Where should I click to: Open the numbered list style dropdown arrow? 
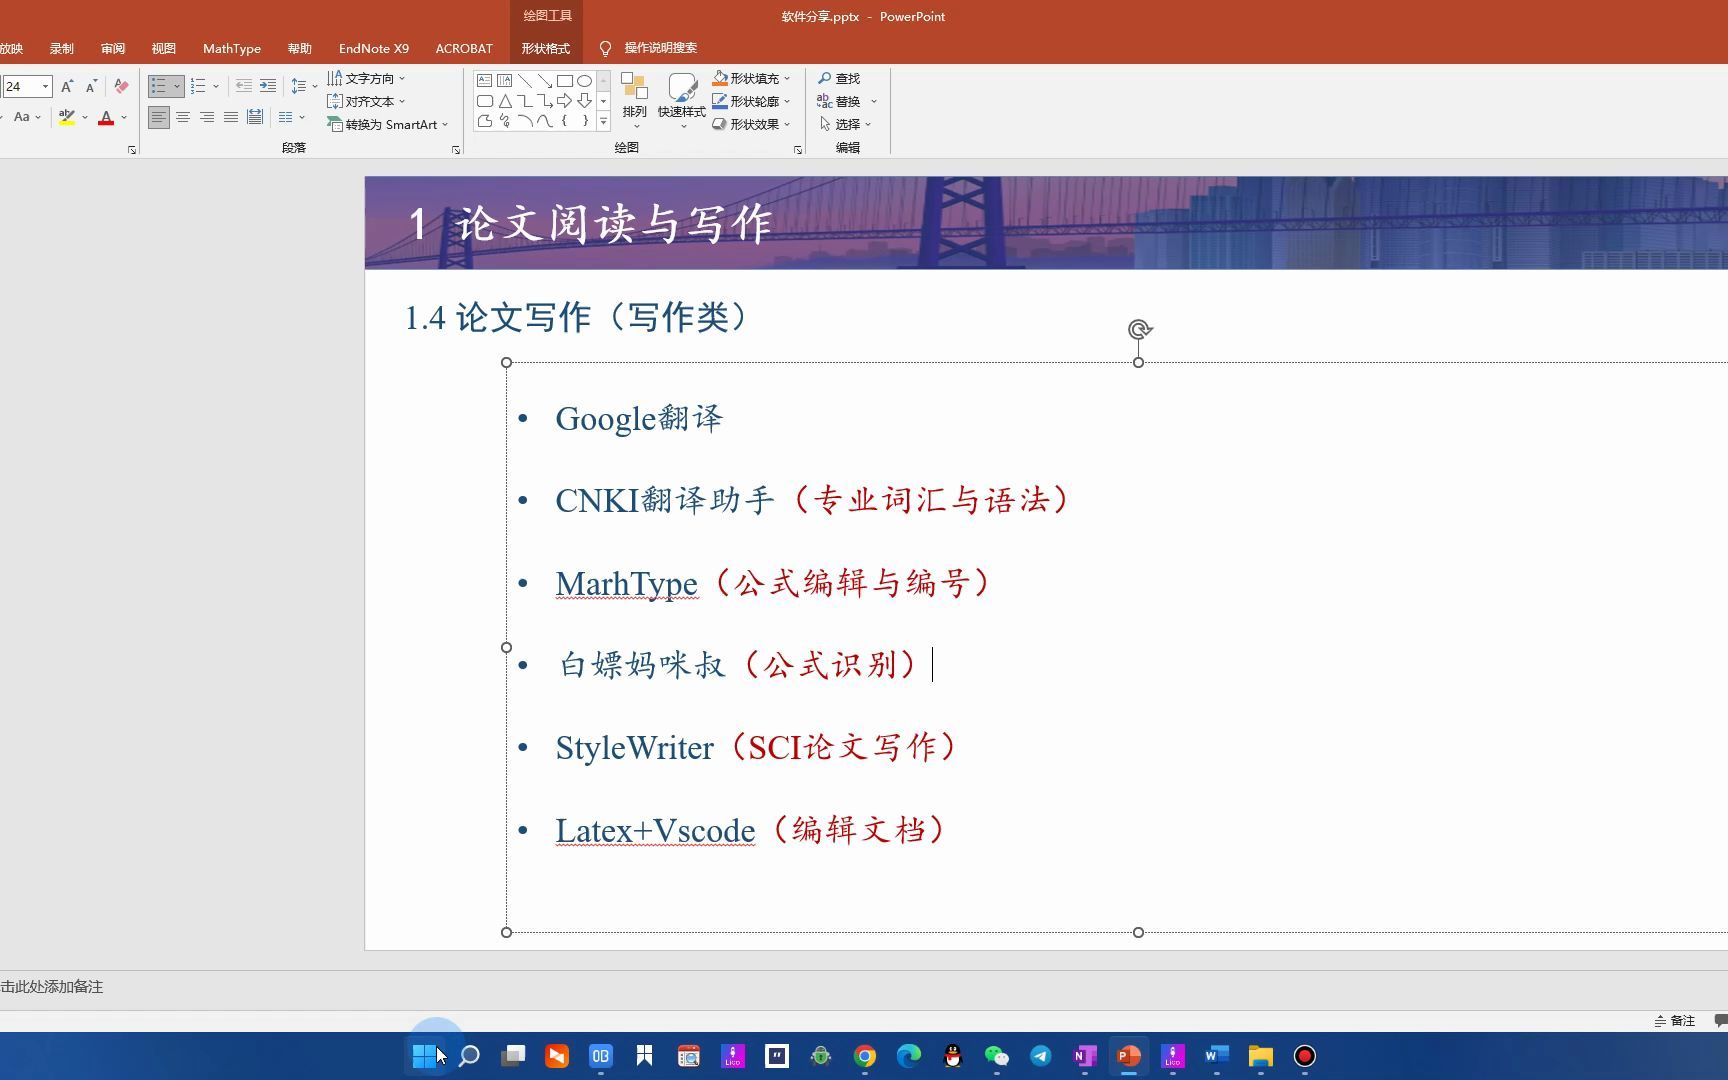pos(216,87)
